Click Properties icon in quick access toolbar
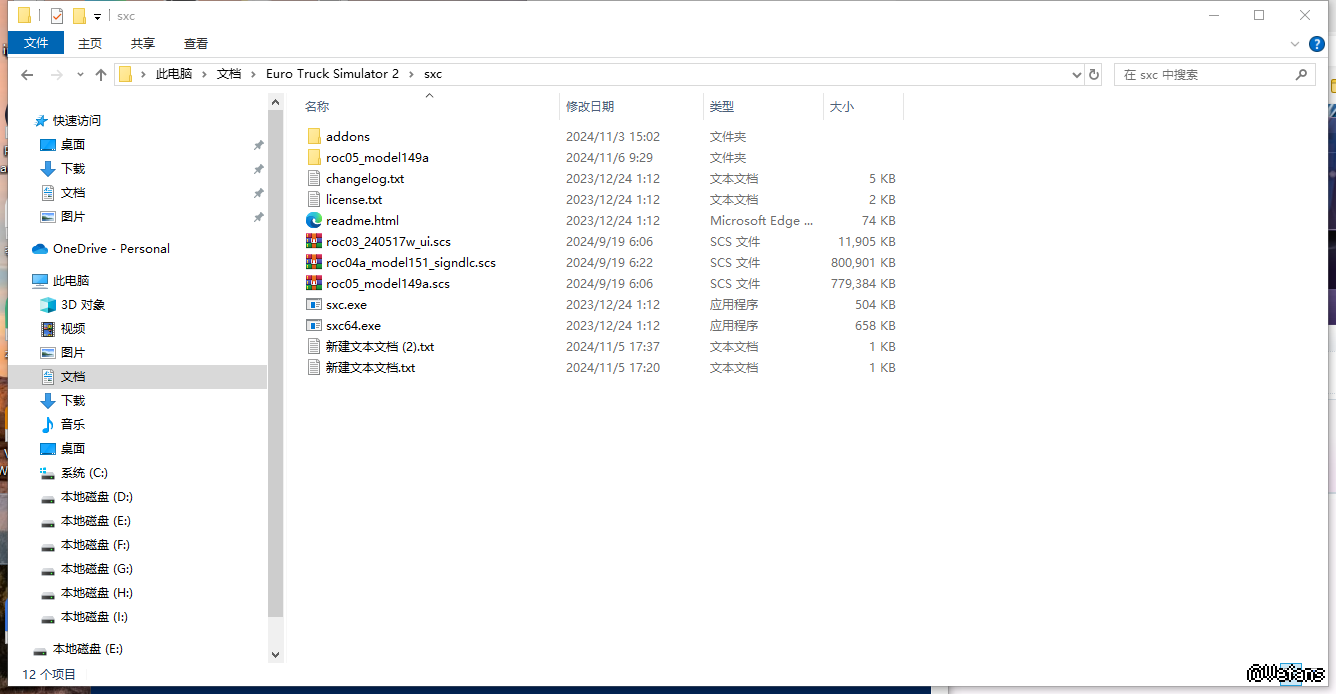 click(x=57, y=15)
